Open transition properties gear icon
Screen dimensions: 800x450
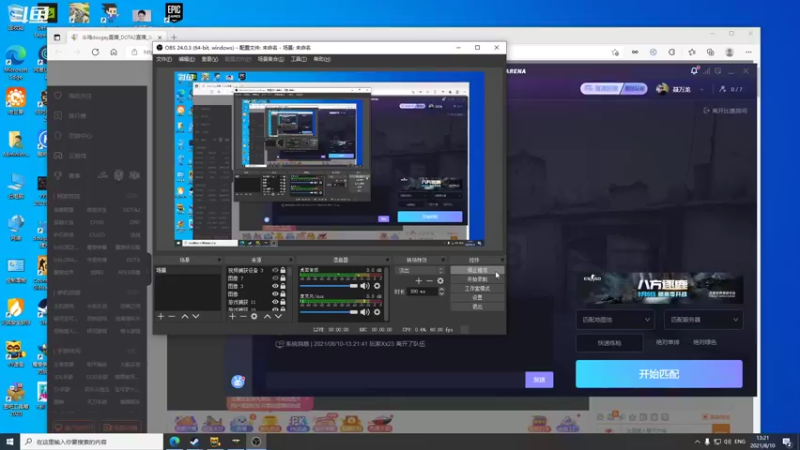coord(440,281)
